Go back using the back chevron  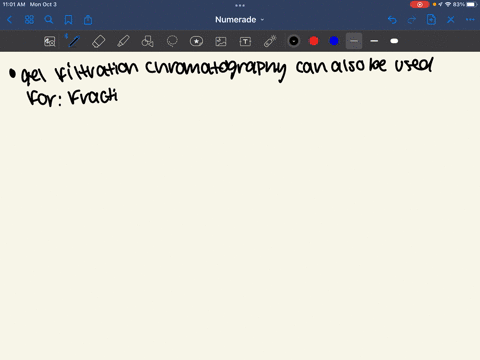[10, 20]
